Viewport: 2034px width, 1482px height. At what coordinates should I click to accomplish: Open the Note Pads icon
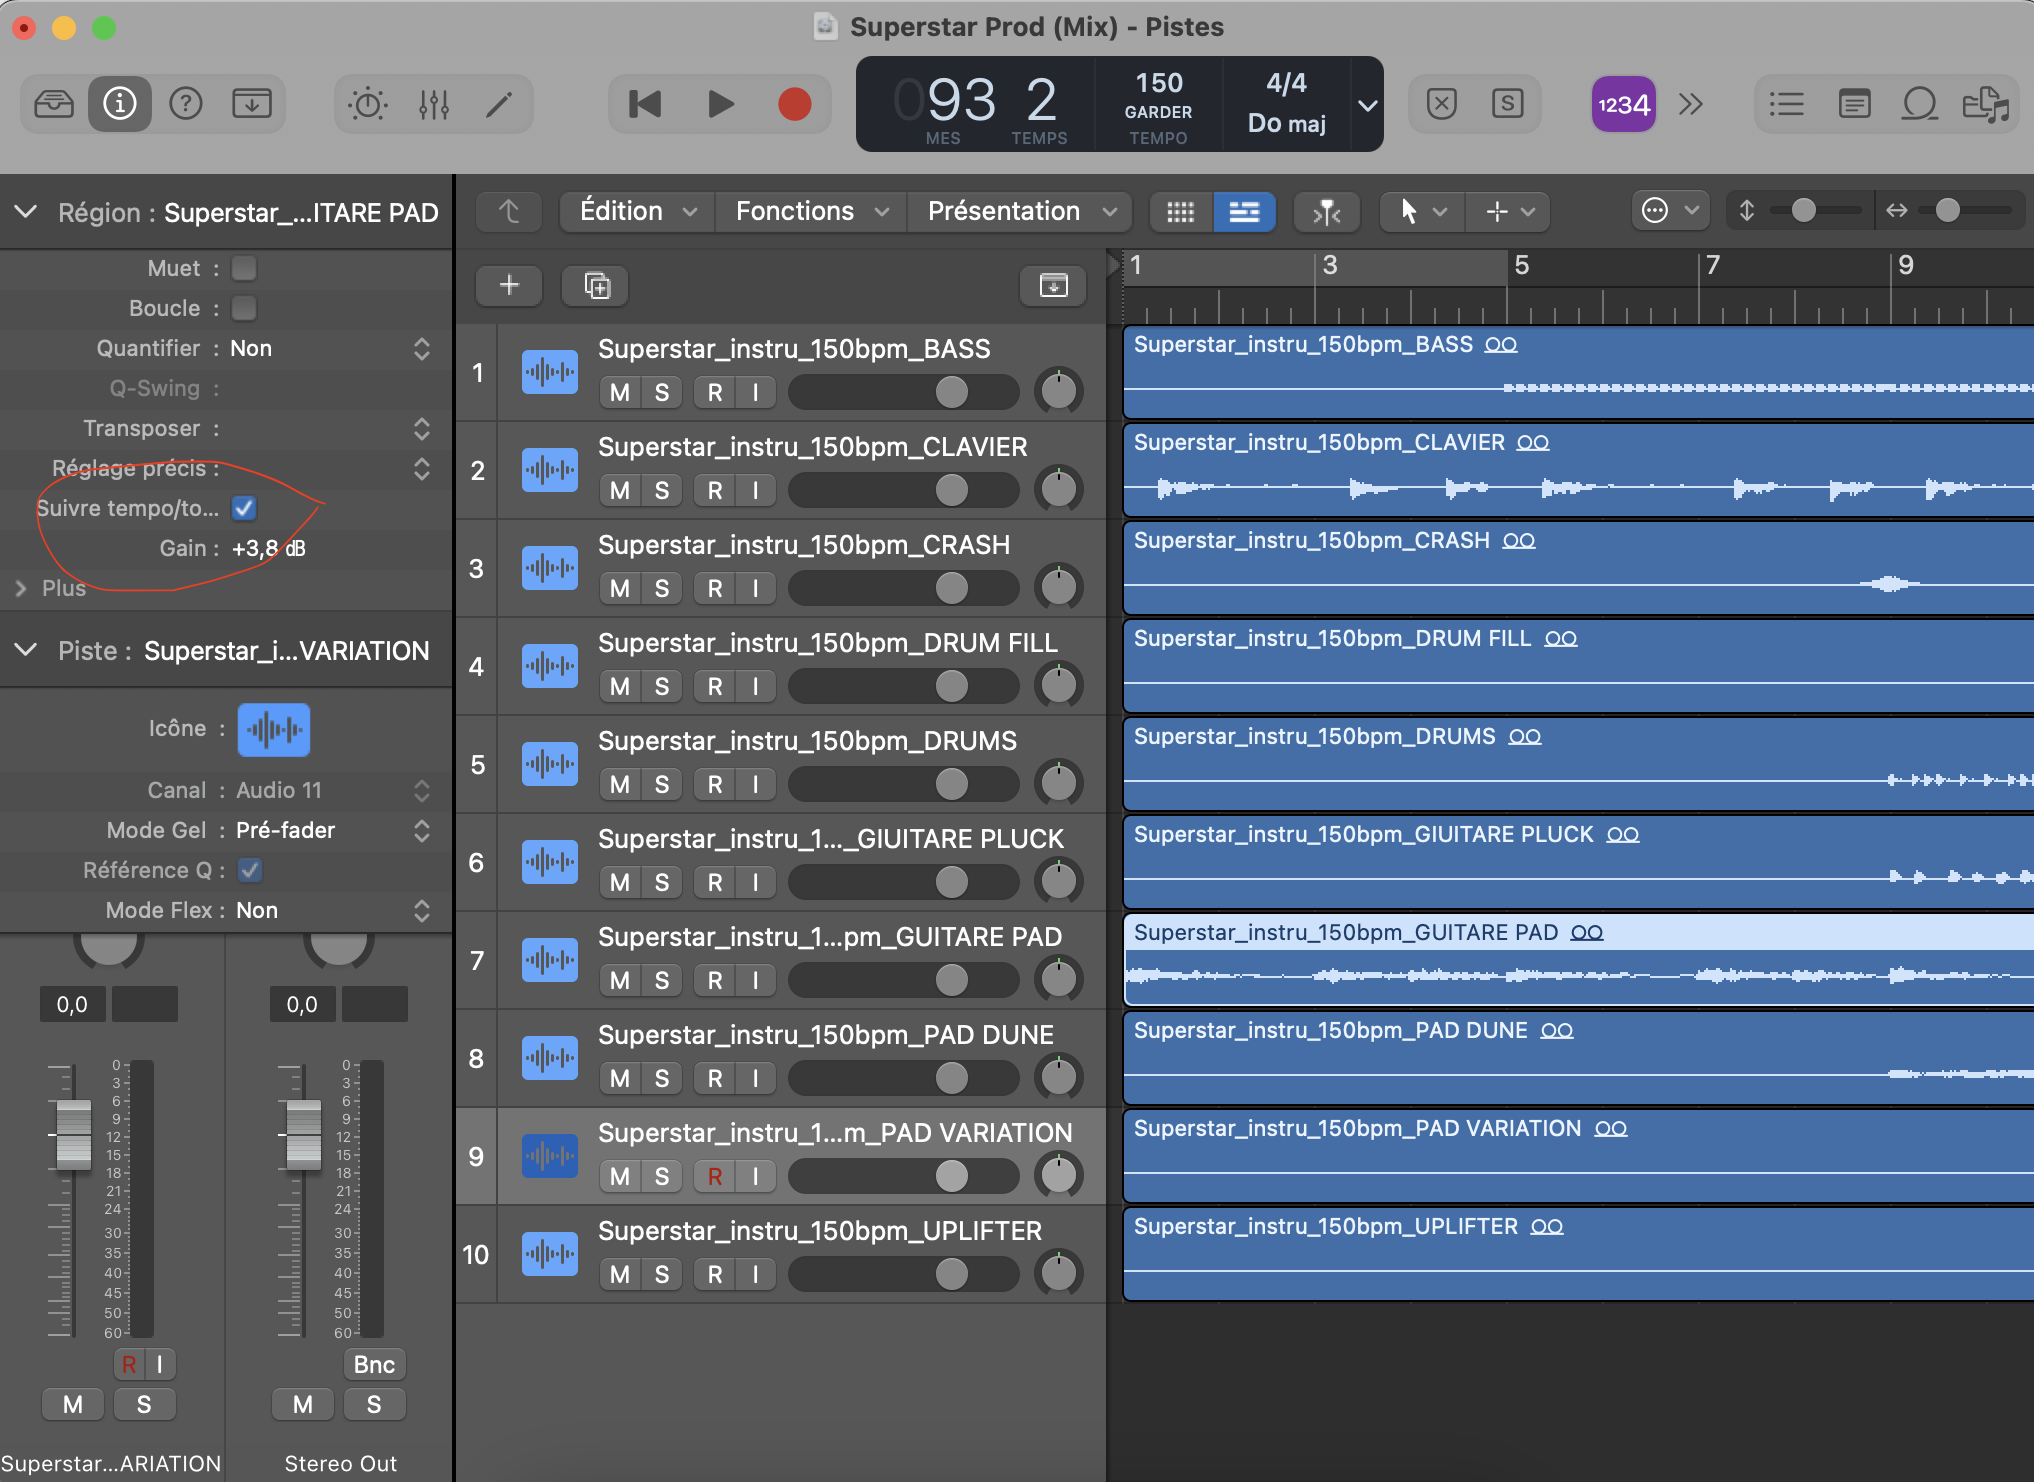1854,104
